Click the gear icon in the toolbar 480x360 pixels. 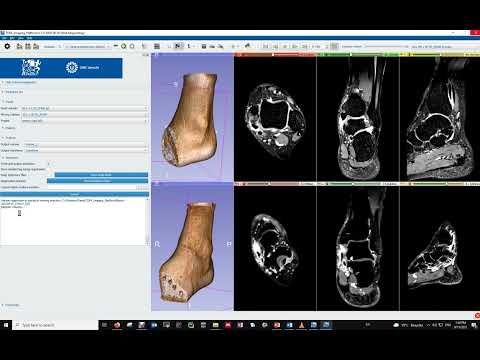pyautogui.click(x=7, y=46)
